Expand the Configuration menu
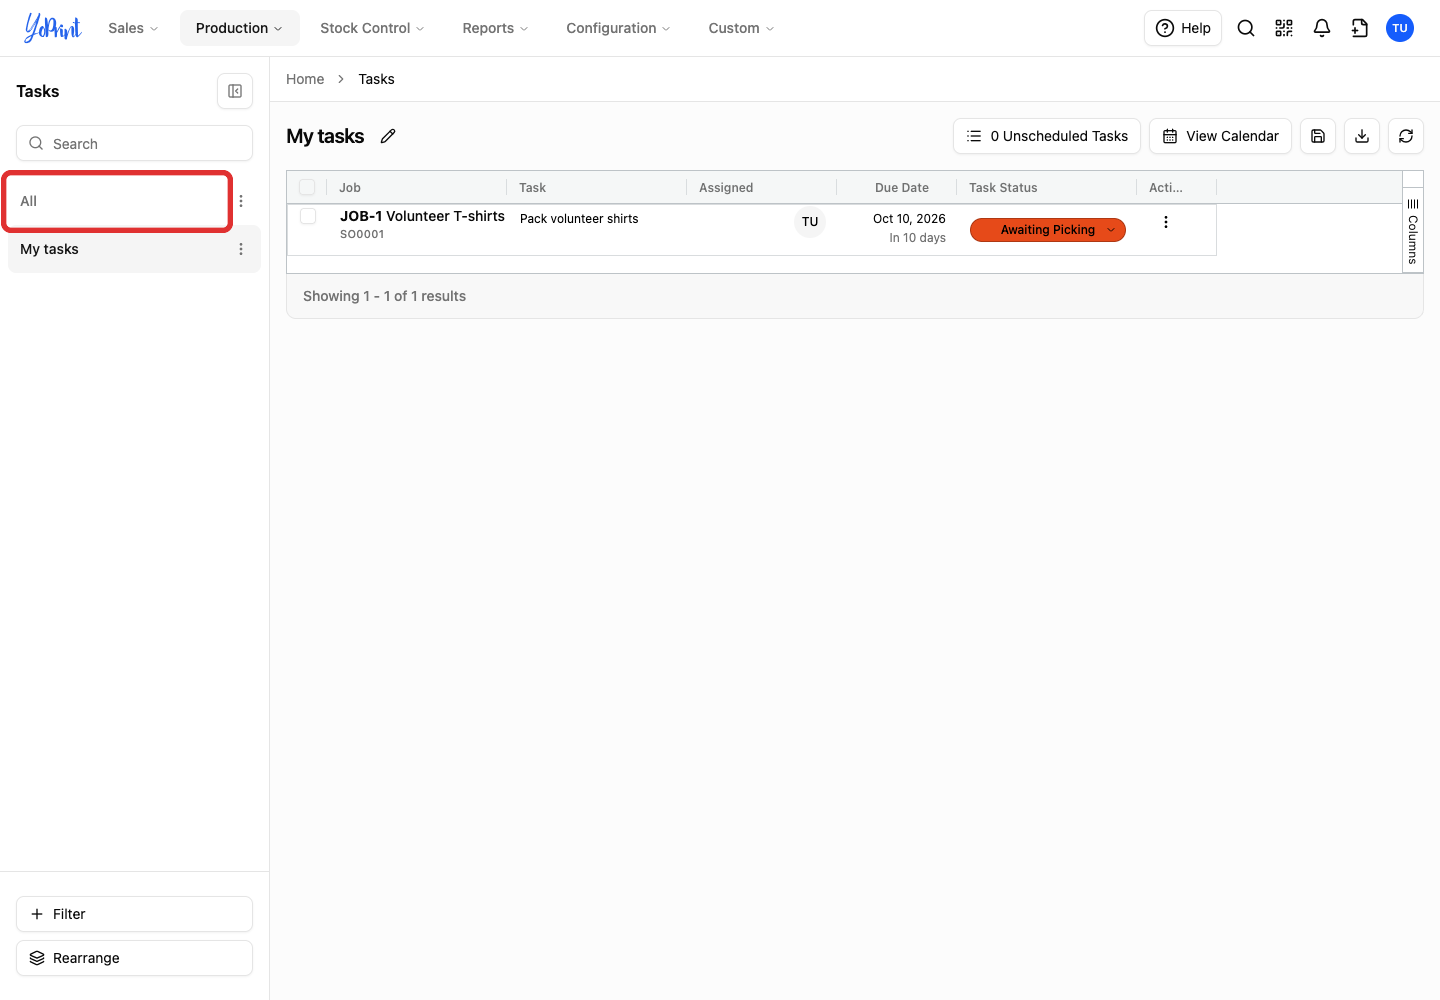The image size is (1440, 1000). click(x=618, y=28)
